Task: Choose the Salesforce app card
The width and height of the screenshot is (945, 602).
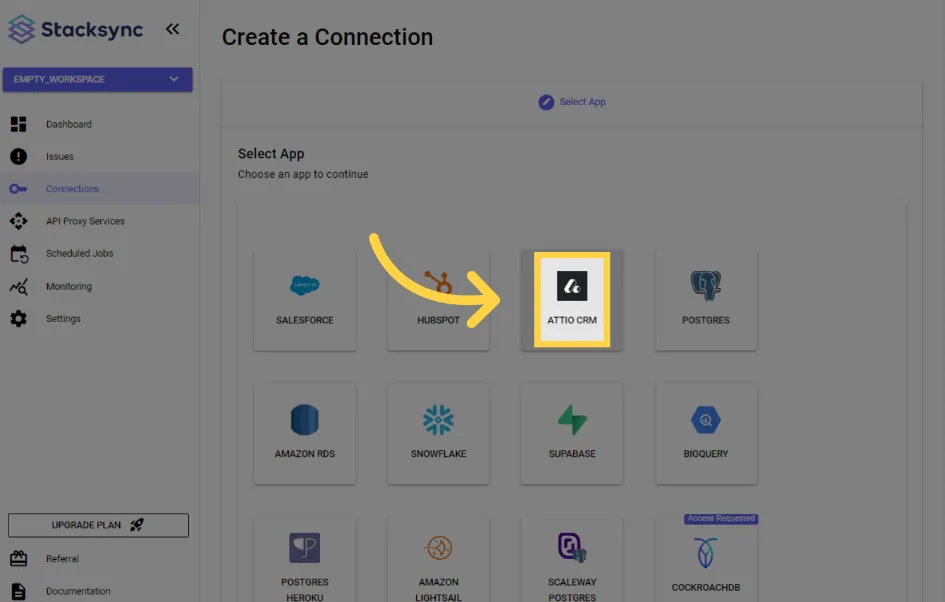Action: pyautogui.click(x=305, y=299)
